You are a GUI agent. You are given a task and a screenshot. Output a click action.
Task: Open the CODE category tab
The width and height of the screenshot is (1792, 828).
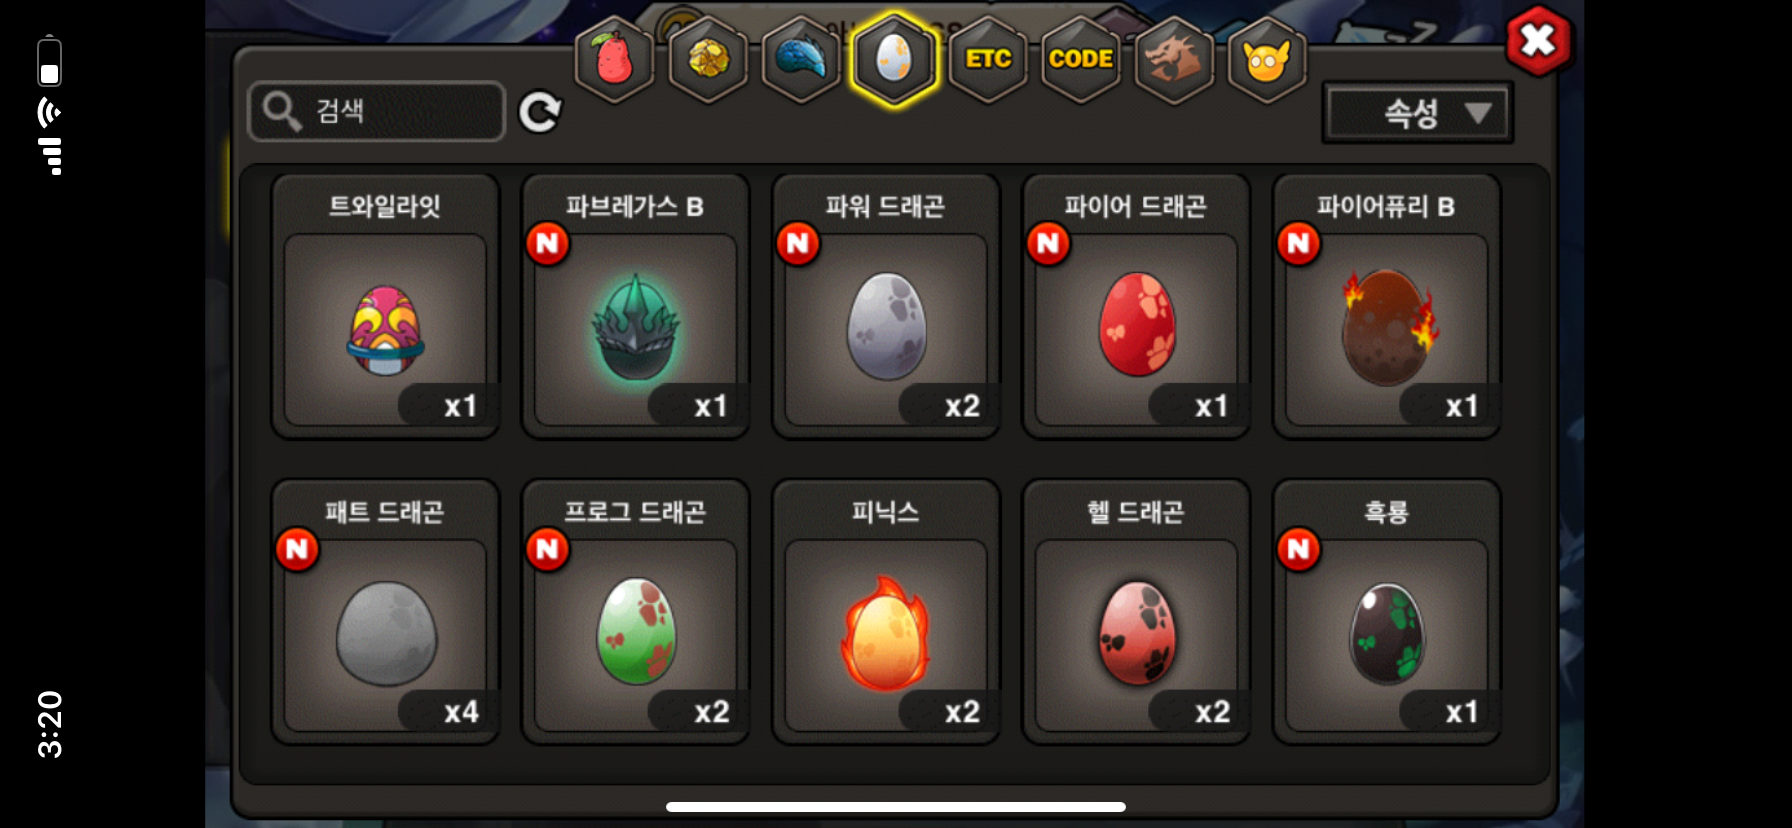[x=1081, y=60]
